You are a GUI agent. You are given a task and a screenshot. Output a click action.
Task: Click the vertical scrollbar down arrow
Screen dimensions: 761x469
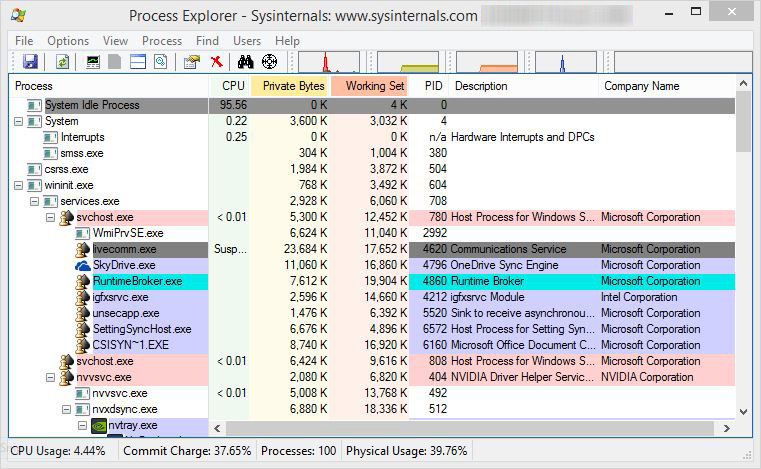744,412
